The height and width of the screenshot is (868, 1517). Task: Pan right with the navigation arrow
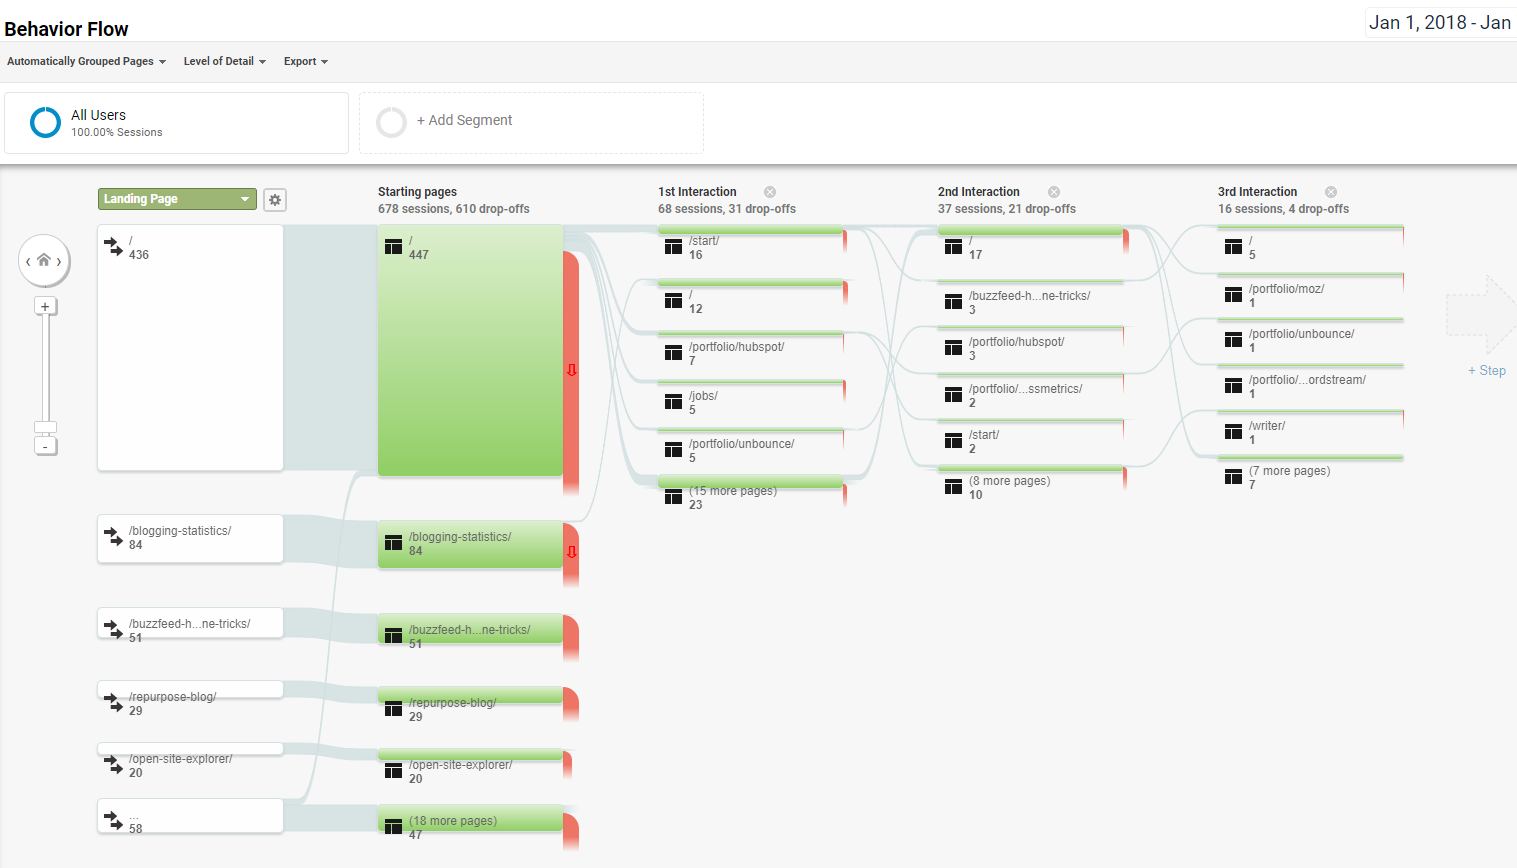tap(60, 262)
